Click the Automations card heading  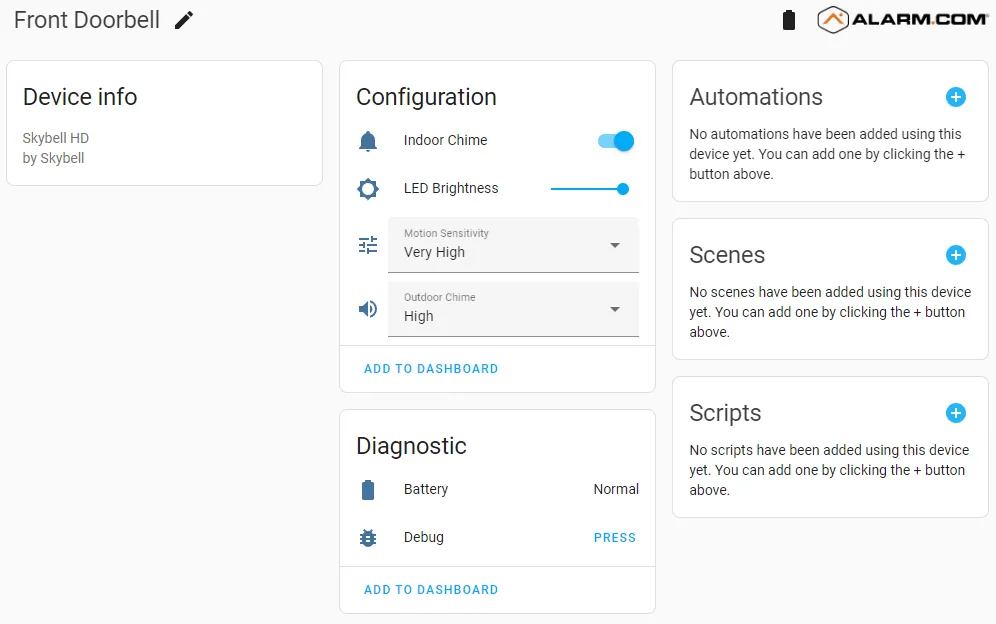(x=756, y=97)
